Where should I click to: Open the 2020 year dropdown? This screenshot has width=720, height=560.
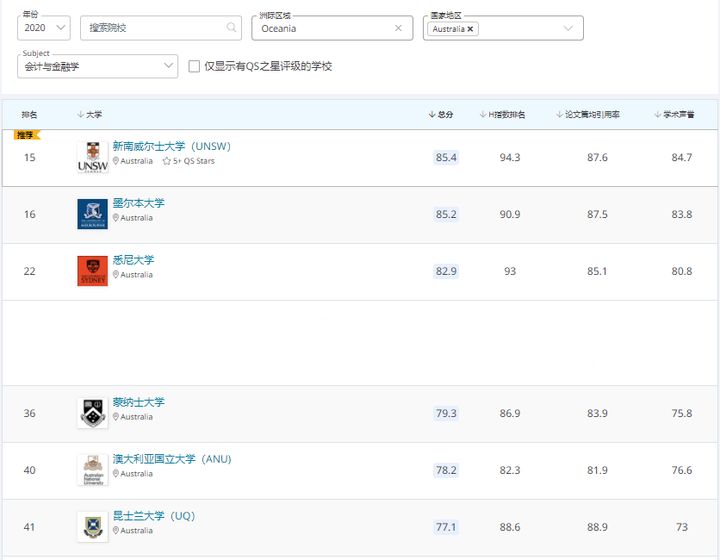pyautogui.click(x=44, y=28)
